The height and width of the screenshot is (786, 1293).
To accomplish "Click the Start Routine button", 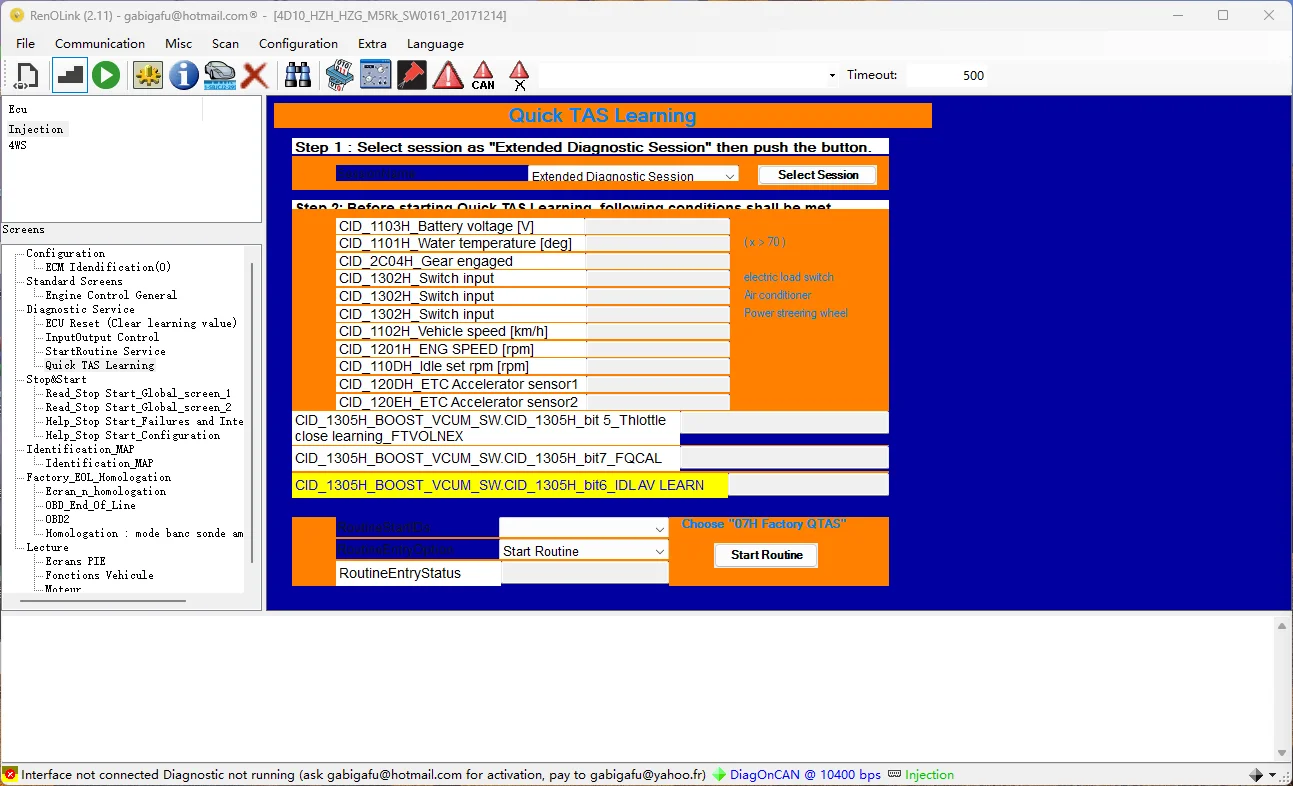I will pyautogui.click(x=766, y=555).
